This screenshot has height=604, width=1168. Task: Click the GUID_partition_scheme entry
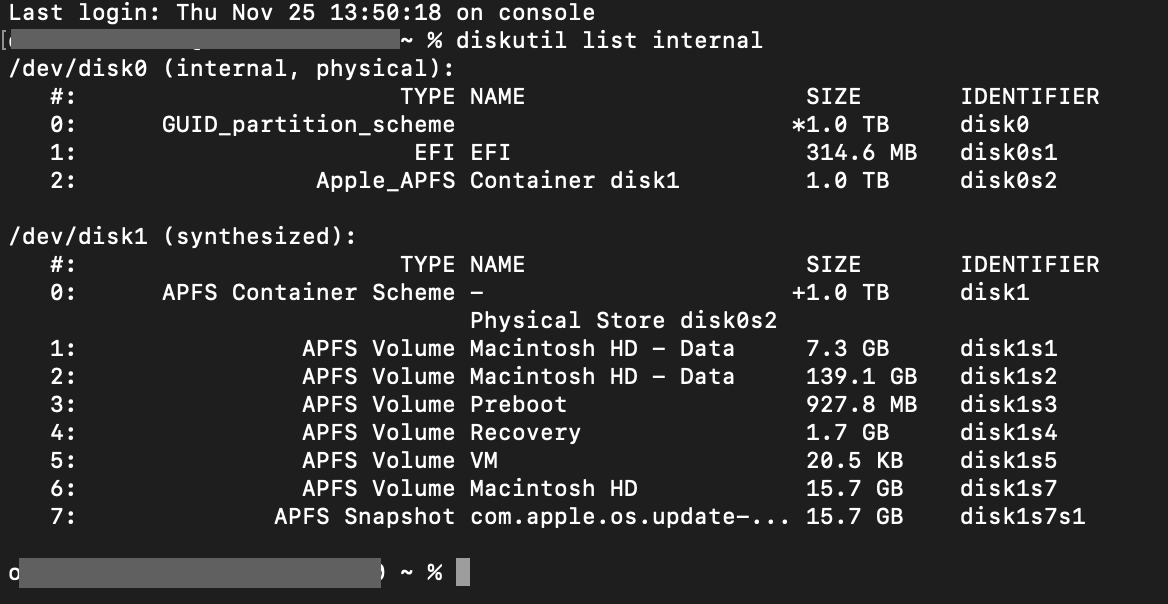coord(308,125)
